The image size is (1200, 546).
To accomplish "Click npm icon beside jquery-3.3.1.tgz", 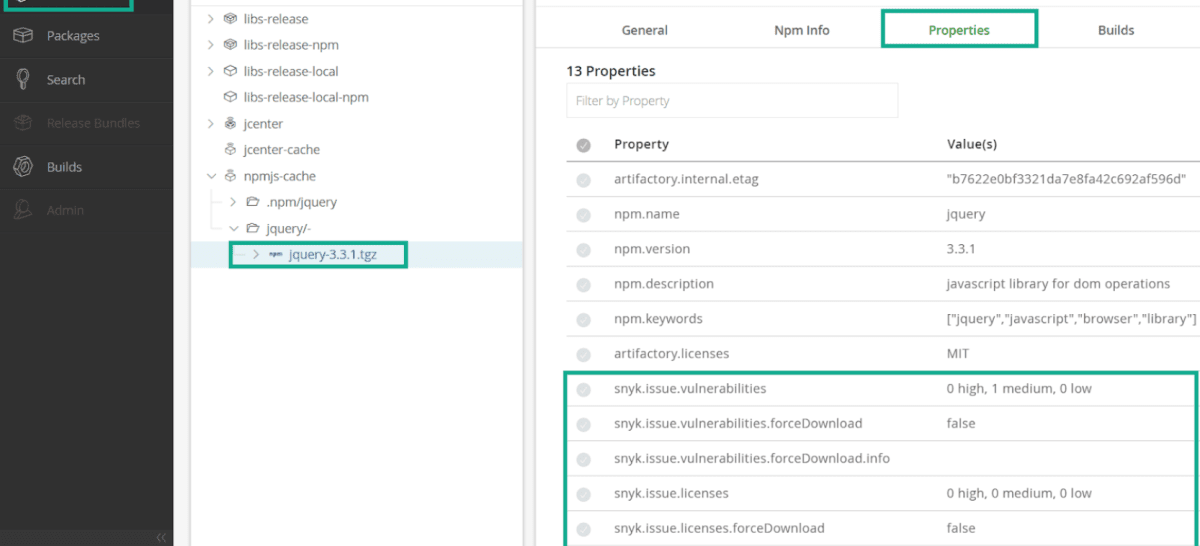I will coord(276,254).
